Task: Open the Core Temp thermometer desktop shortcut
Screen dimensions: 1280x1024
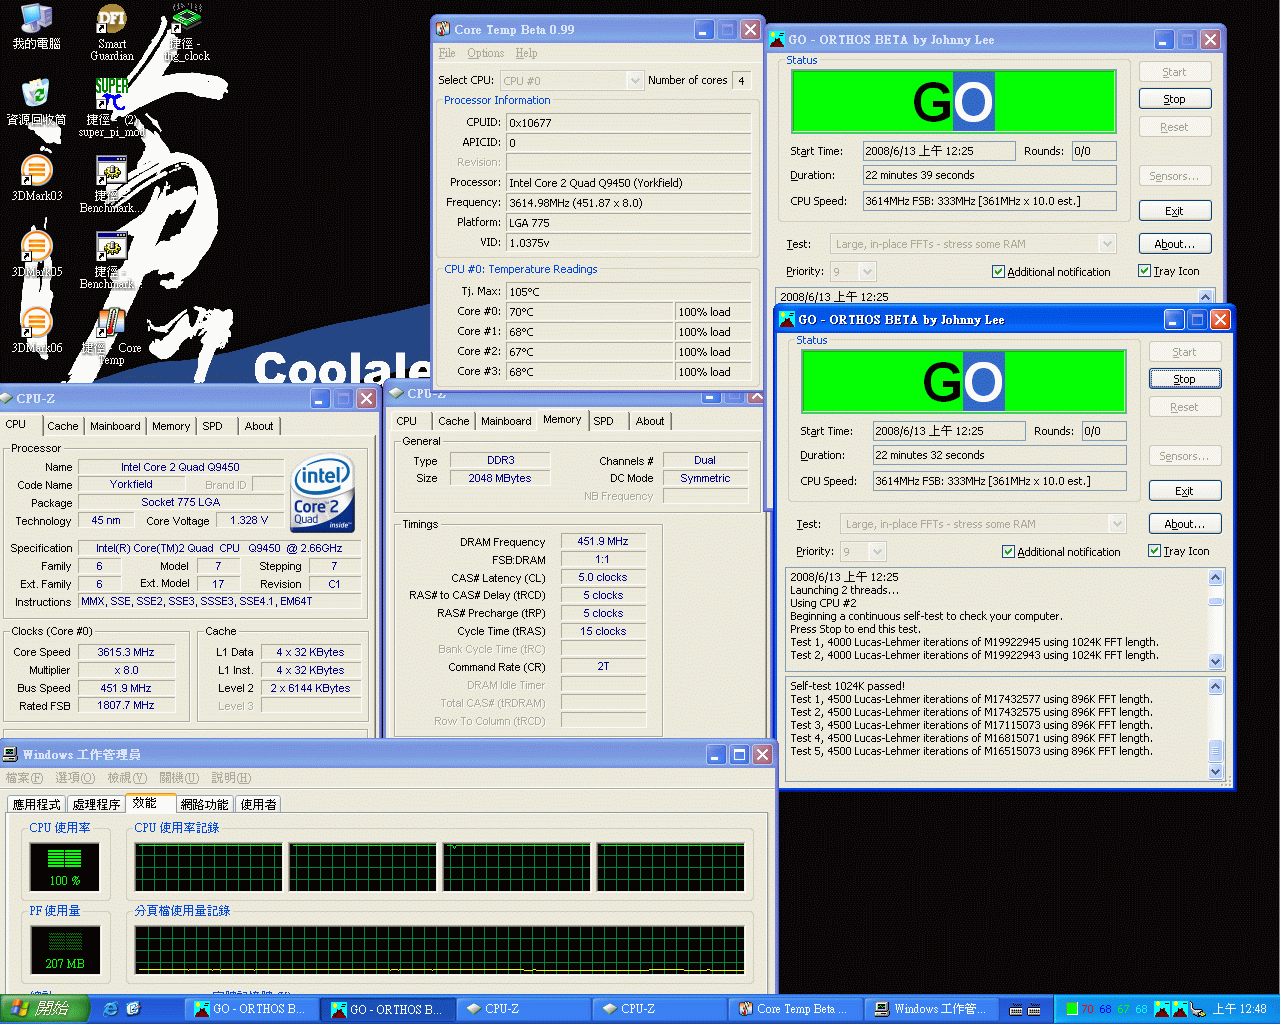Action: pos(111,336)
